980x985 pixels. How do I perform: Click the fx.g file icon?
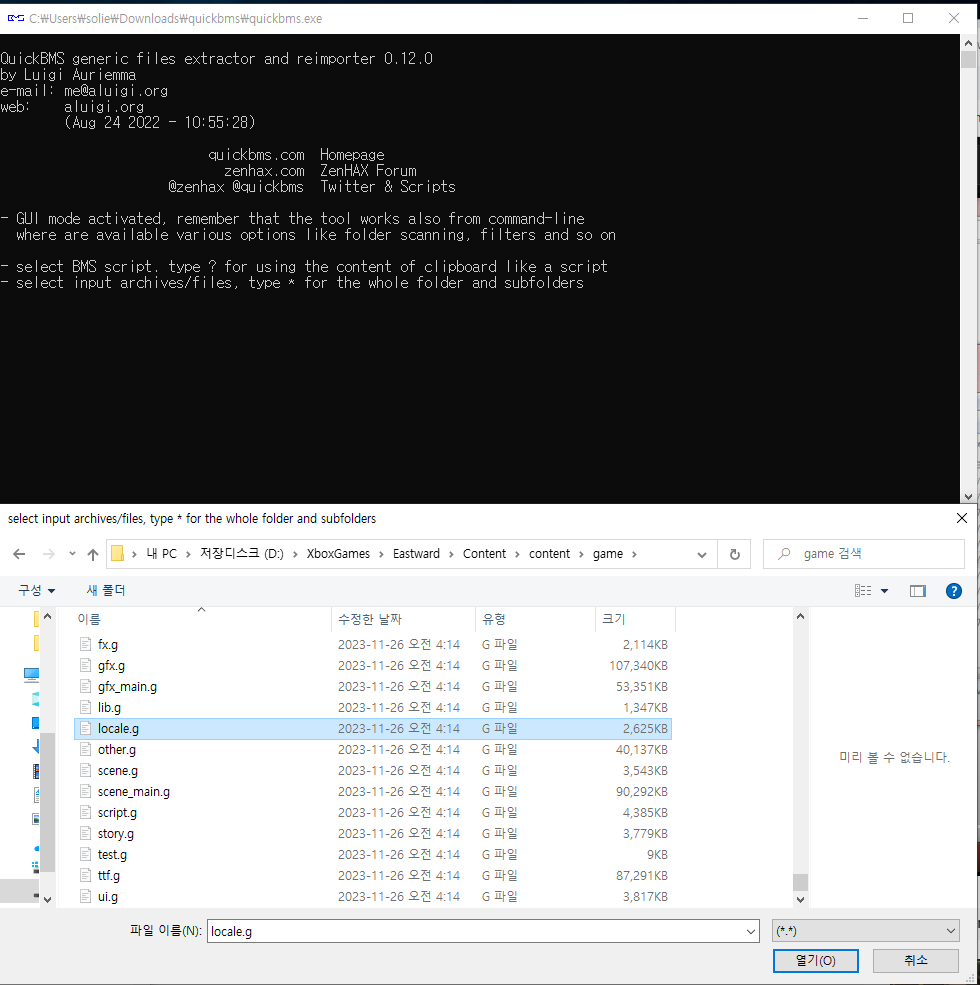coord(85,645)
